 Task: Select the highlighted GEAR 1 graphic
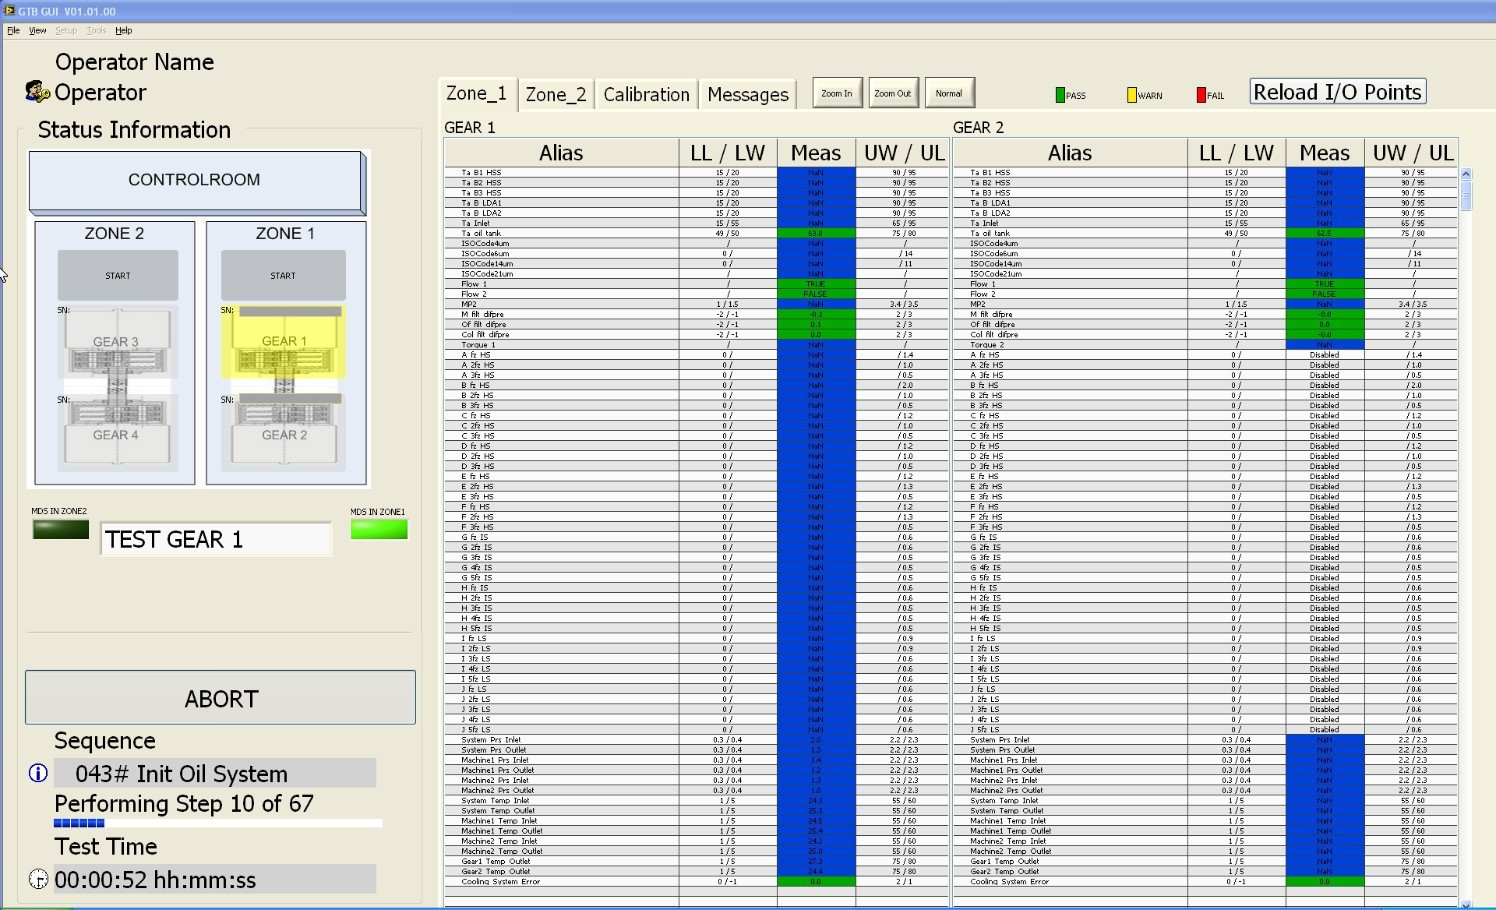284,342
